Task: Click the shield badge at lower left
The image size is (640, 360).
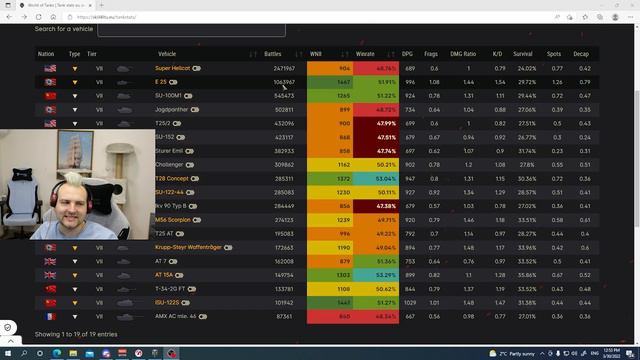Action: click(x=8, y=327)
